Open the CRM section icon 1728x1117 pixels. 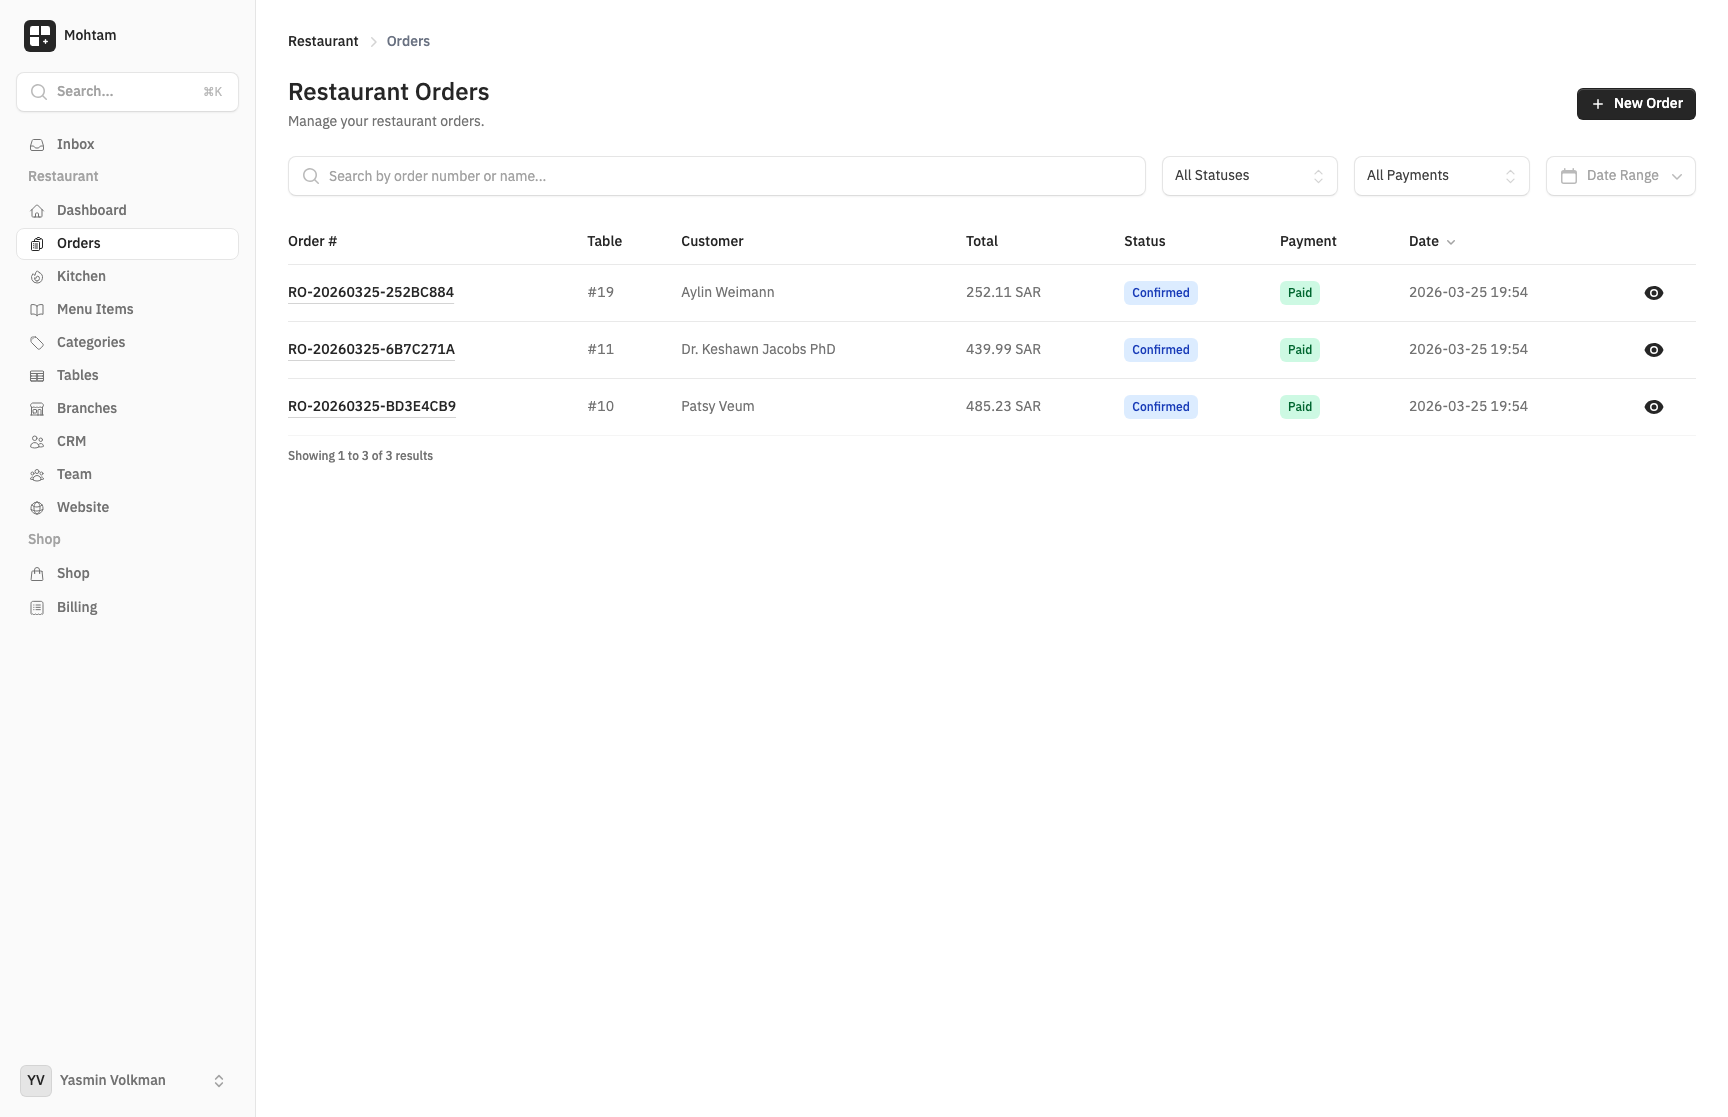[37, 441]
